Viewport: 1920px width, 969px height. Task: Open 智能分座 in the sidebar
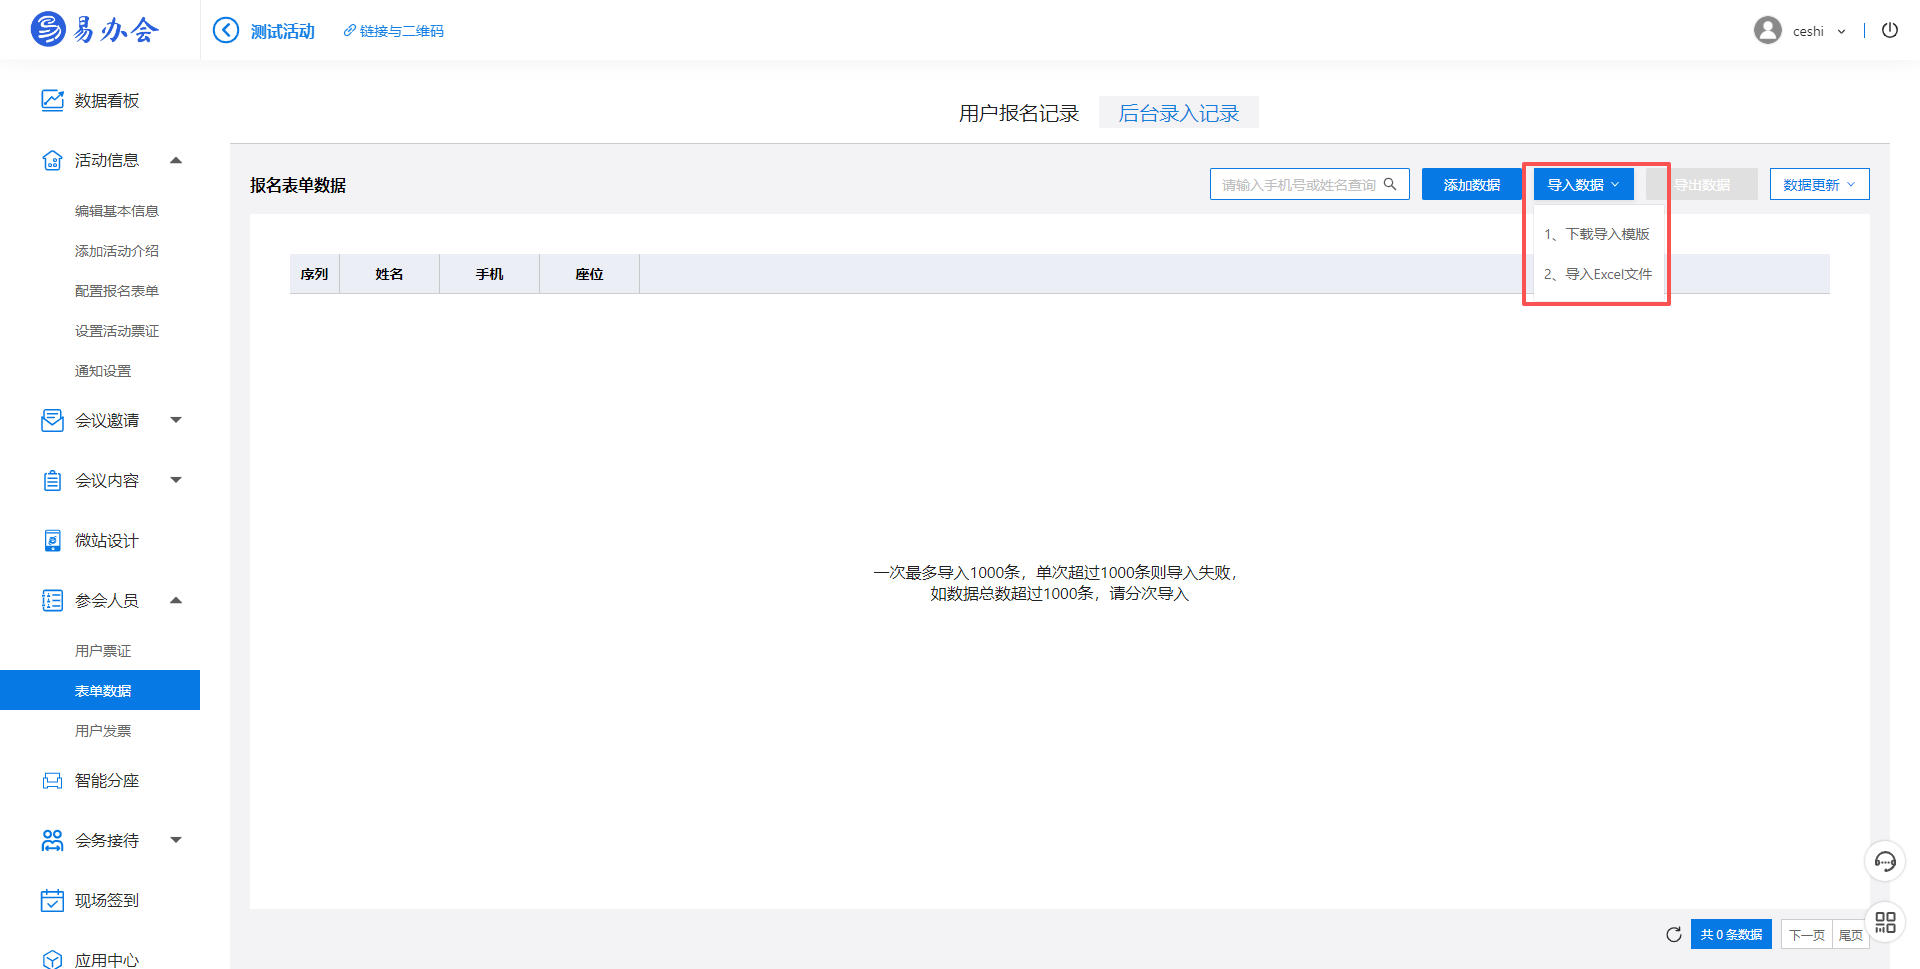[106, 781]
